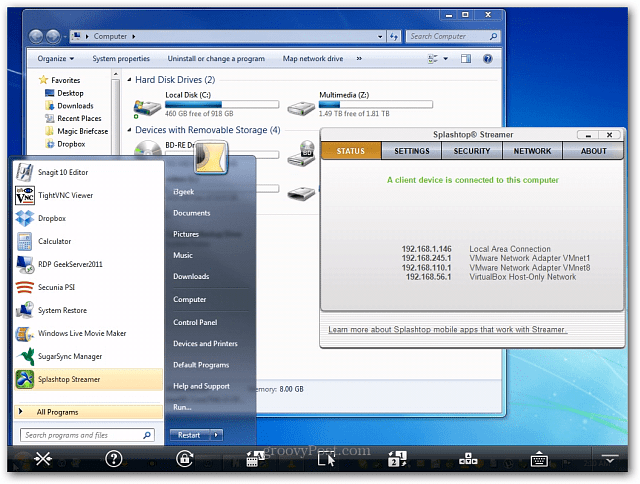Follow the Learn more about Splashtop mobile apps link

[x=447, y=329]
